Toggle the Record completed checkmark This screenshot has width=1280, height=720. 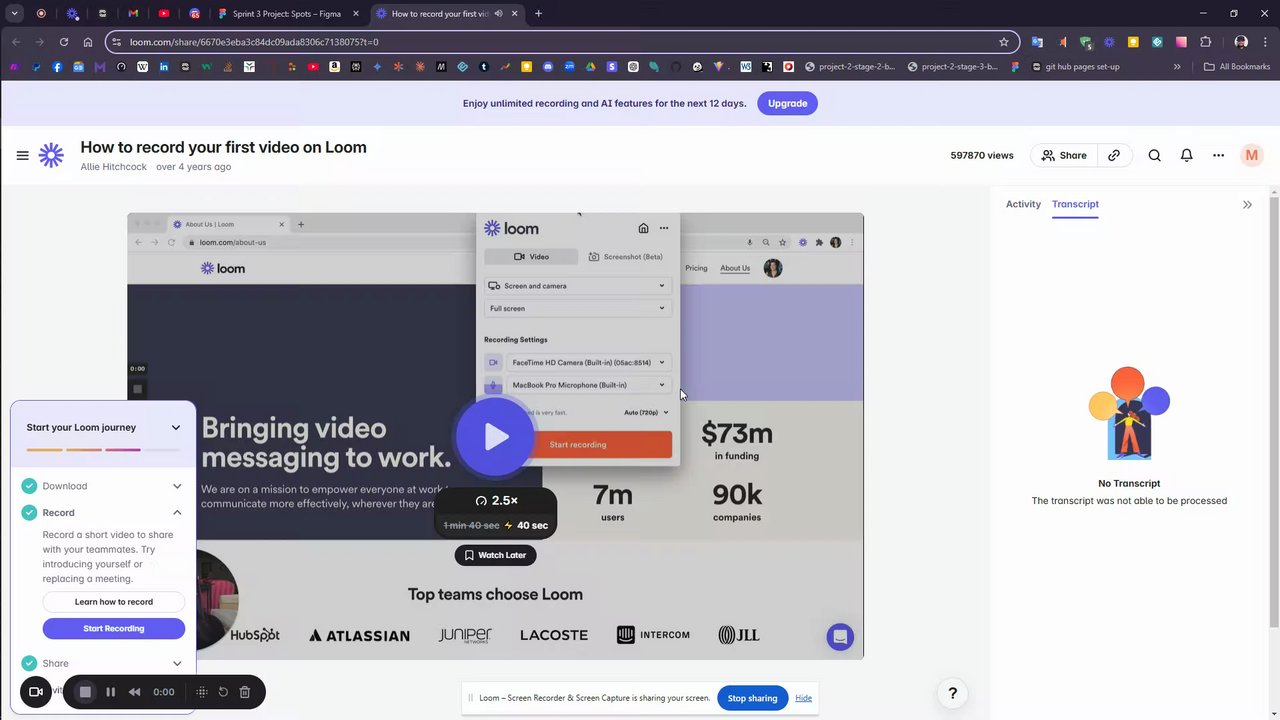click(29, 513)
